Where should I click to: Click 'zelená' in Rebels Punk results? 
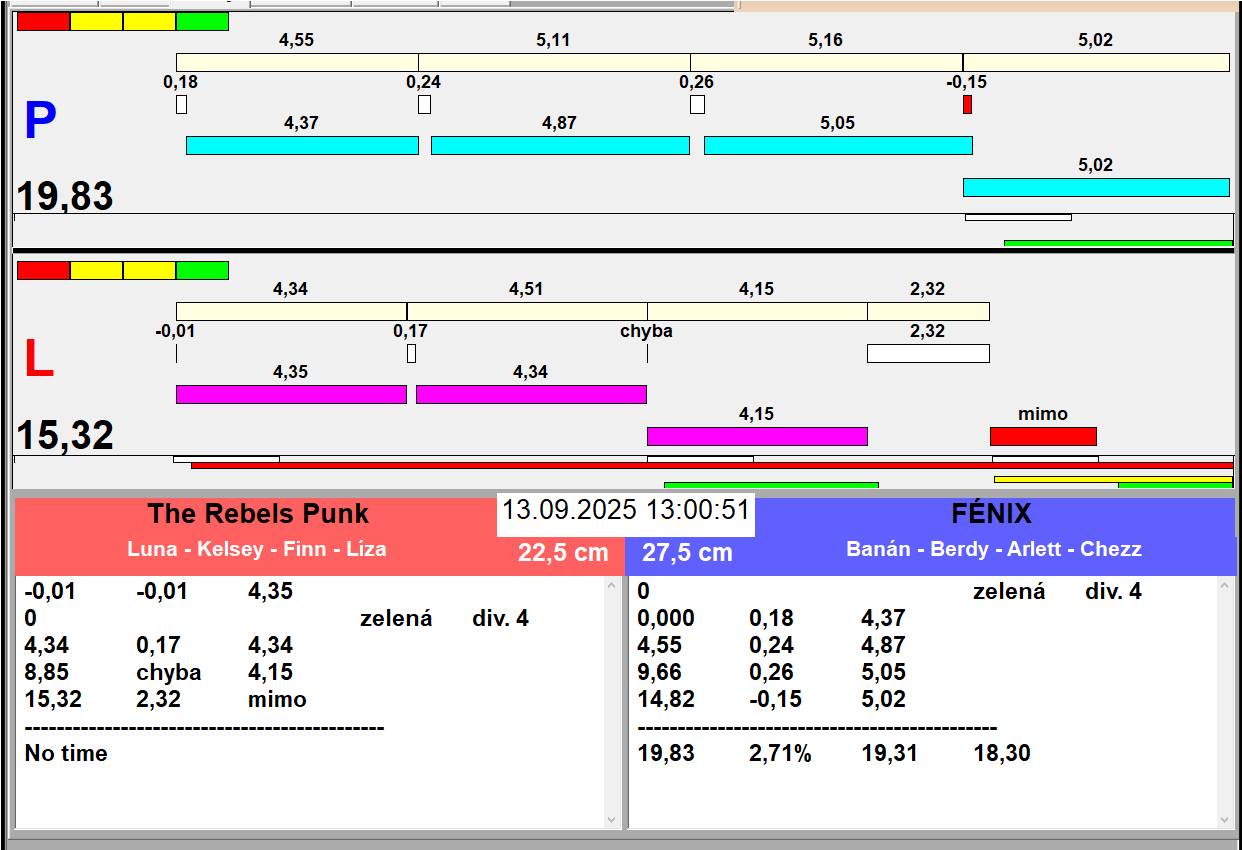point(396,619)
